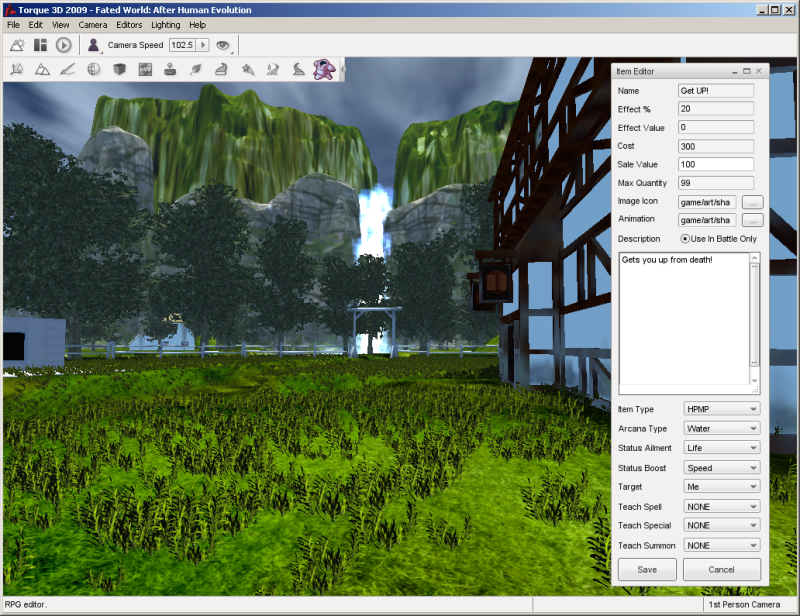
Task: Open the Editors menu
Action: tap(128, 24)
